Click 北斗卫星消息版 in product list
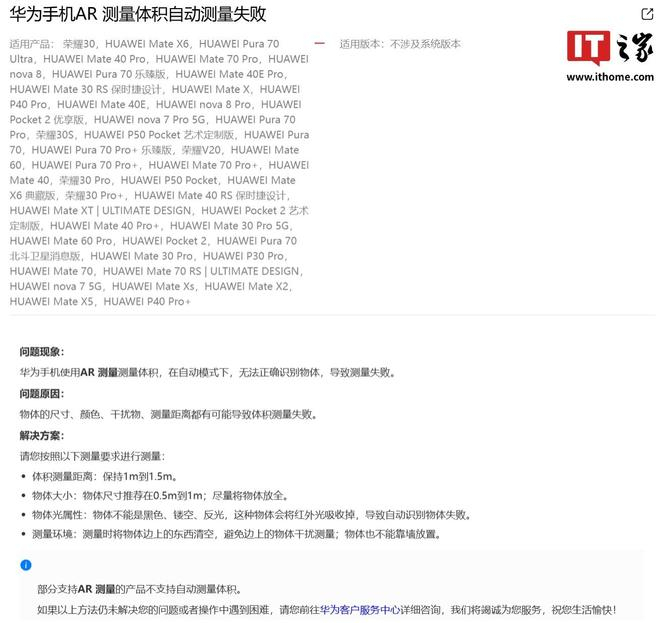 tap(45, 256)
